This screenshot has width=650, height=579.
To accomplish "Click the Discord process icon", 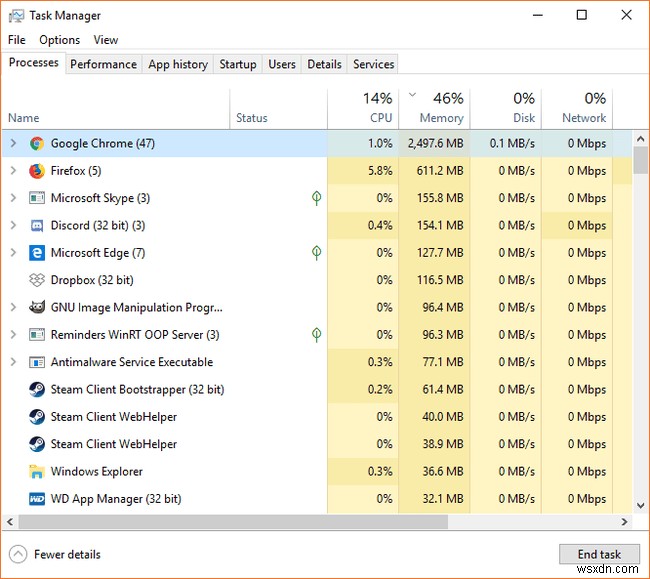I will point(37,225).
